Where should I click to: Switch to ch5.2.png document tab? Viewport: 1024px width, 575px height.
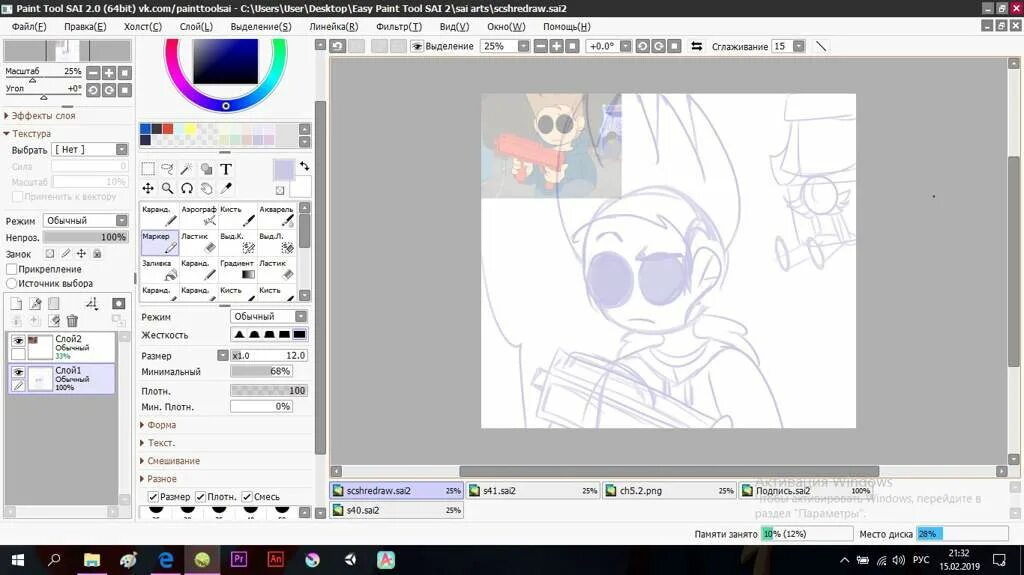click(x=669, y=491)
